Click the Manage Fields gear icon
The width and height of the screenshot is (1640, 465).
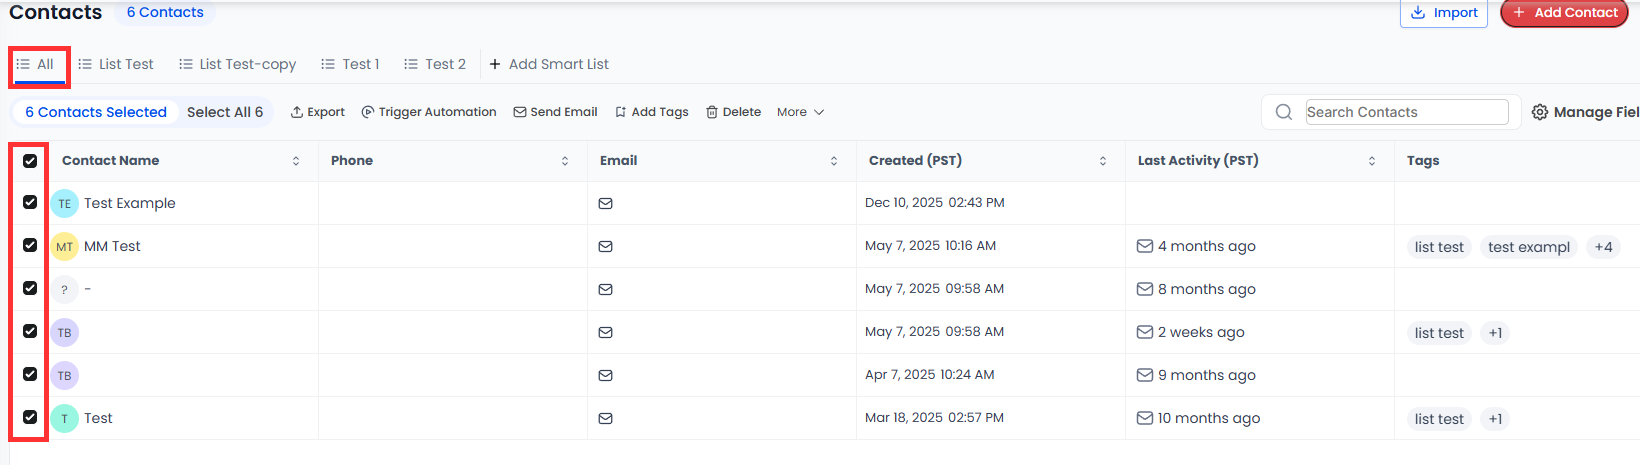1540,112
